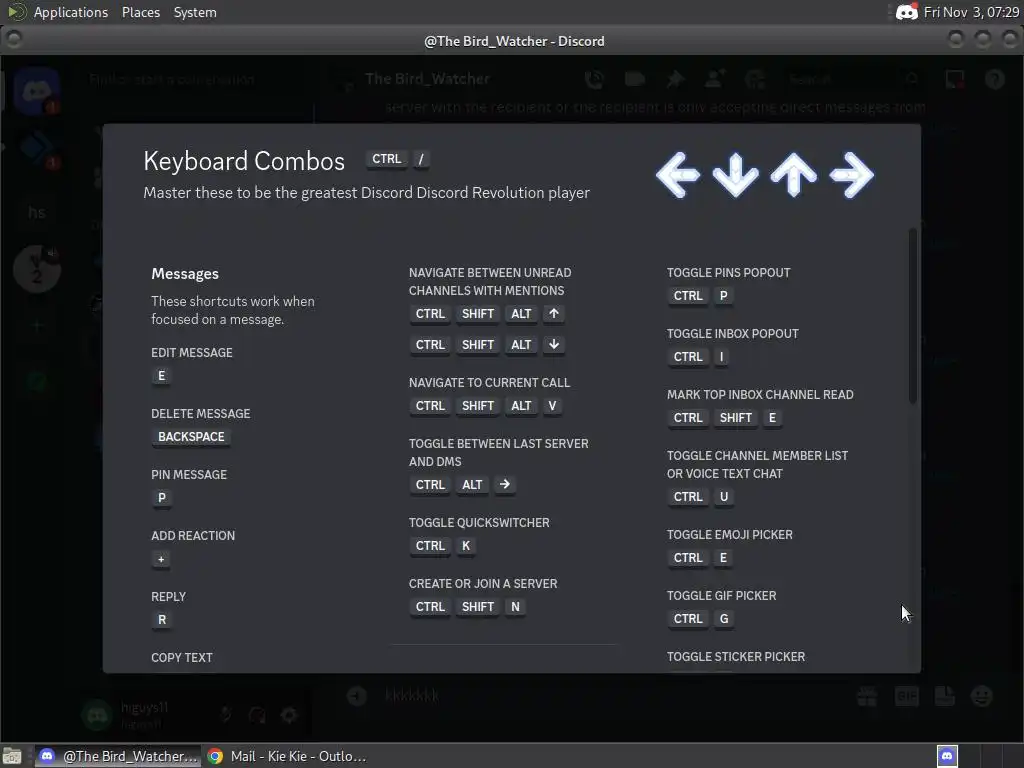The image size is (1024, 768).
Task: Click the MARK TOP INBOX CHANNEL READ label
Action: tap(760, 394)
